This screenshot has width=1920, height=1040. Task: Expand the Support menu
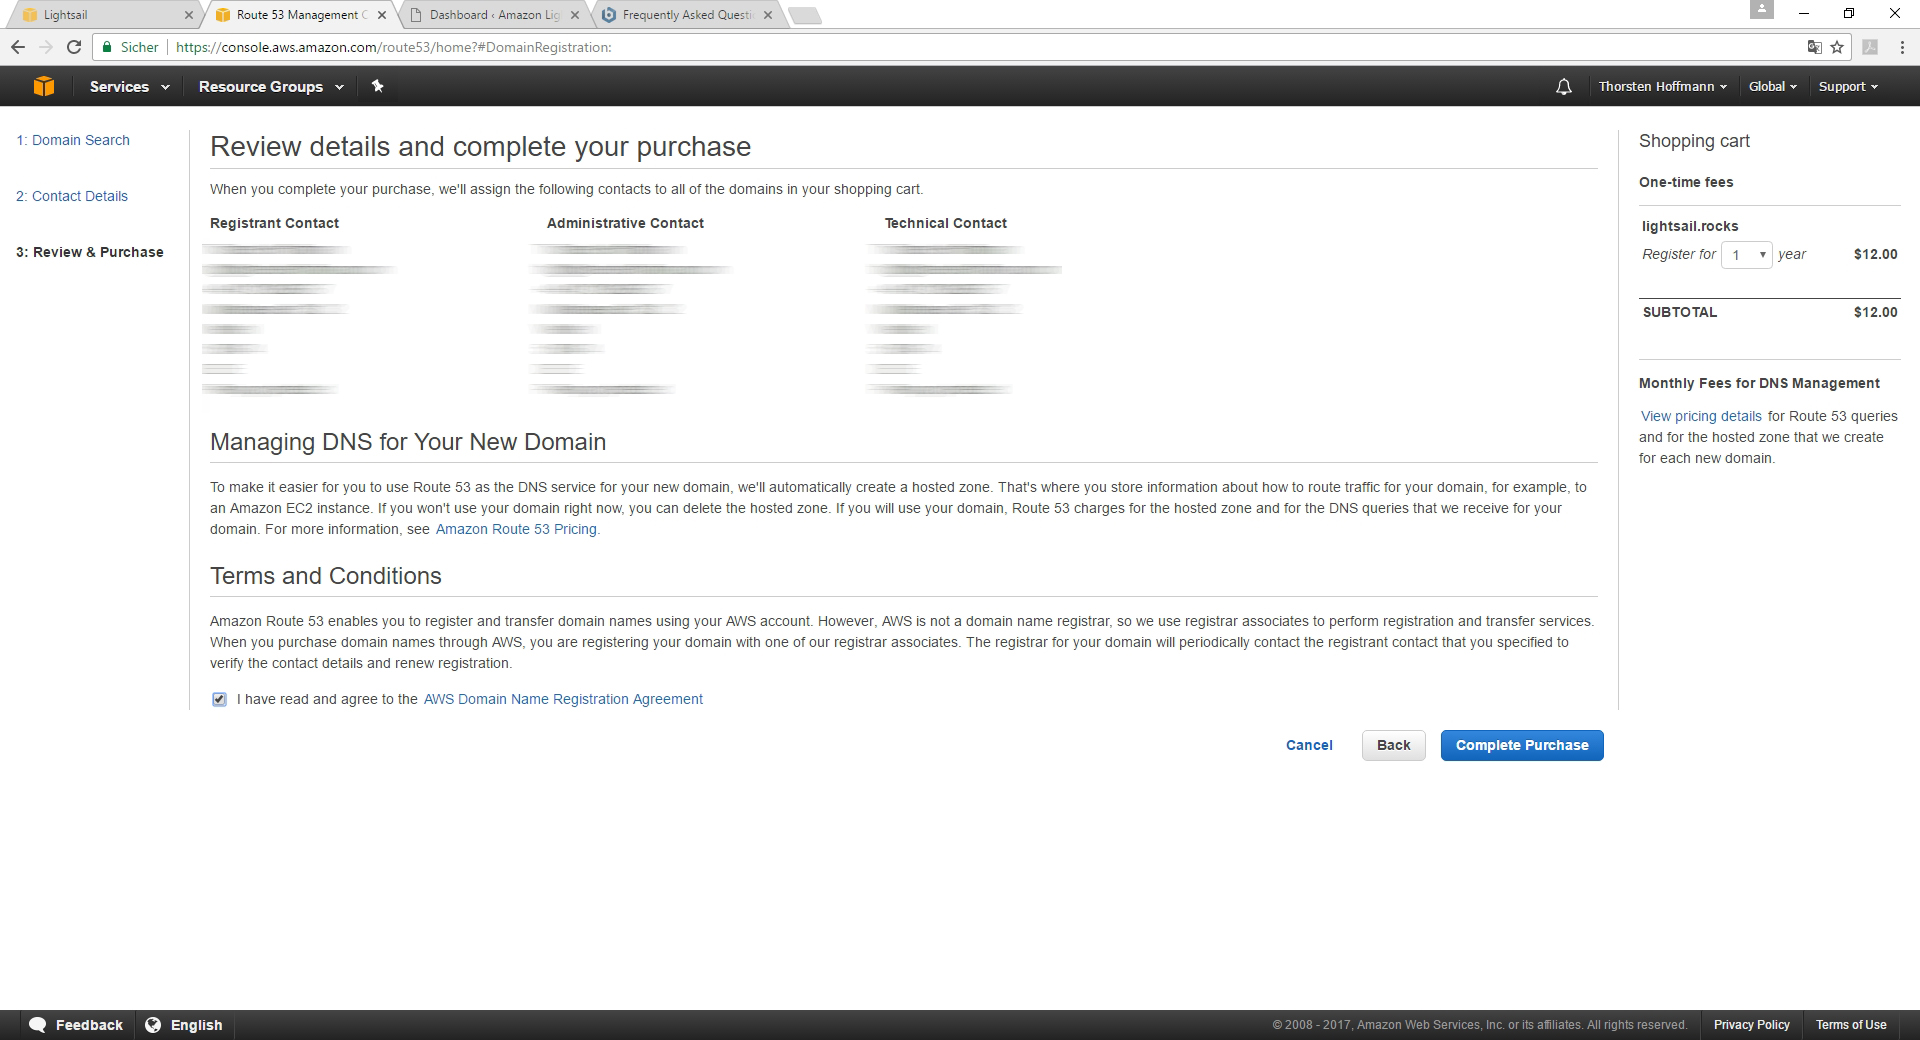(x=1848, y=87)
